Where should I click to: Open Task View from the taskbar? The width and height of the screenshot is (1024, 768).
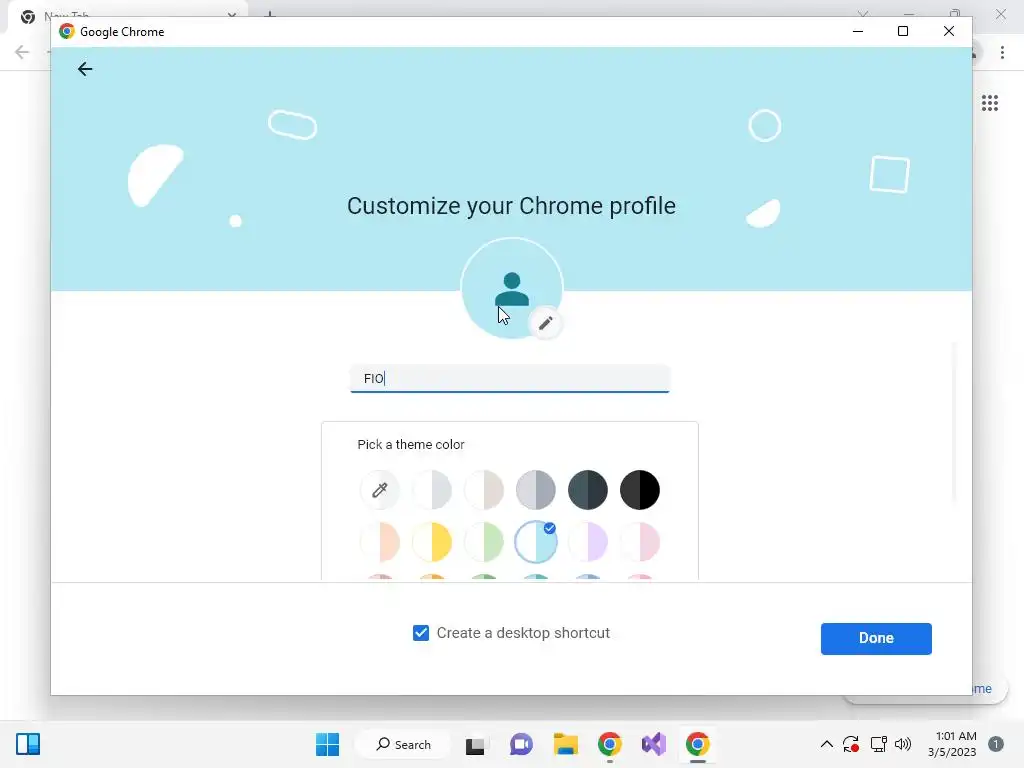click(475, 744)
